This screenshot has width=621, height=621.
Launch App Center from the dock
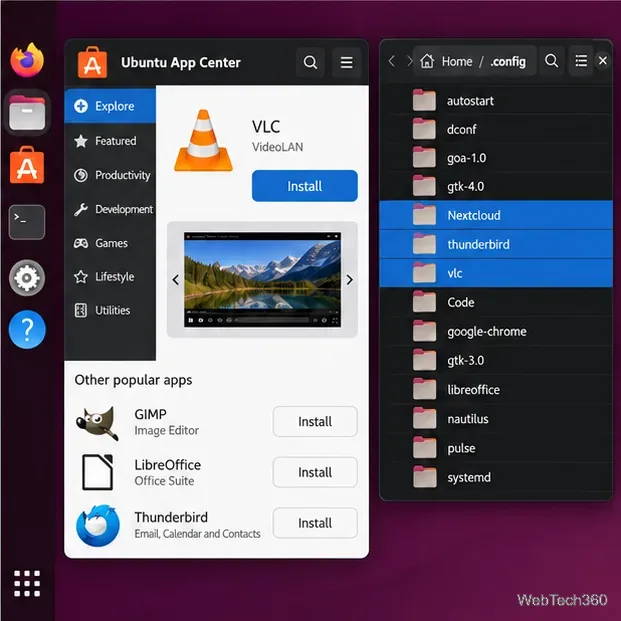pos(27,166)
